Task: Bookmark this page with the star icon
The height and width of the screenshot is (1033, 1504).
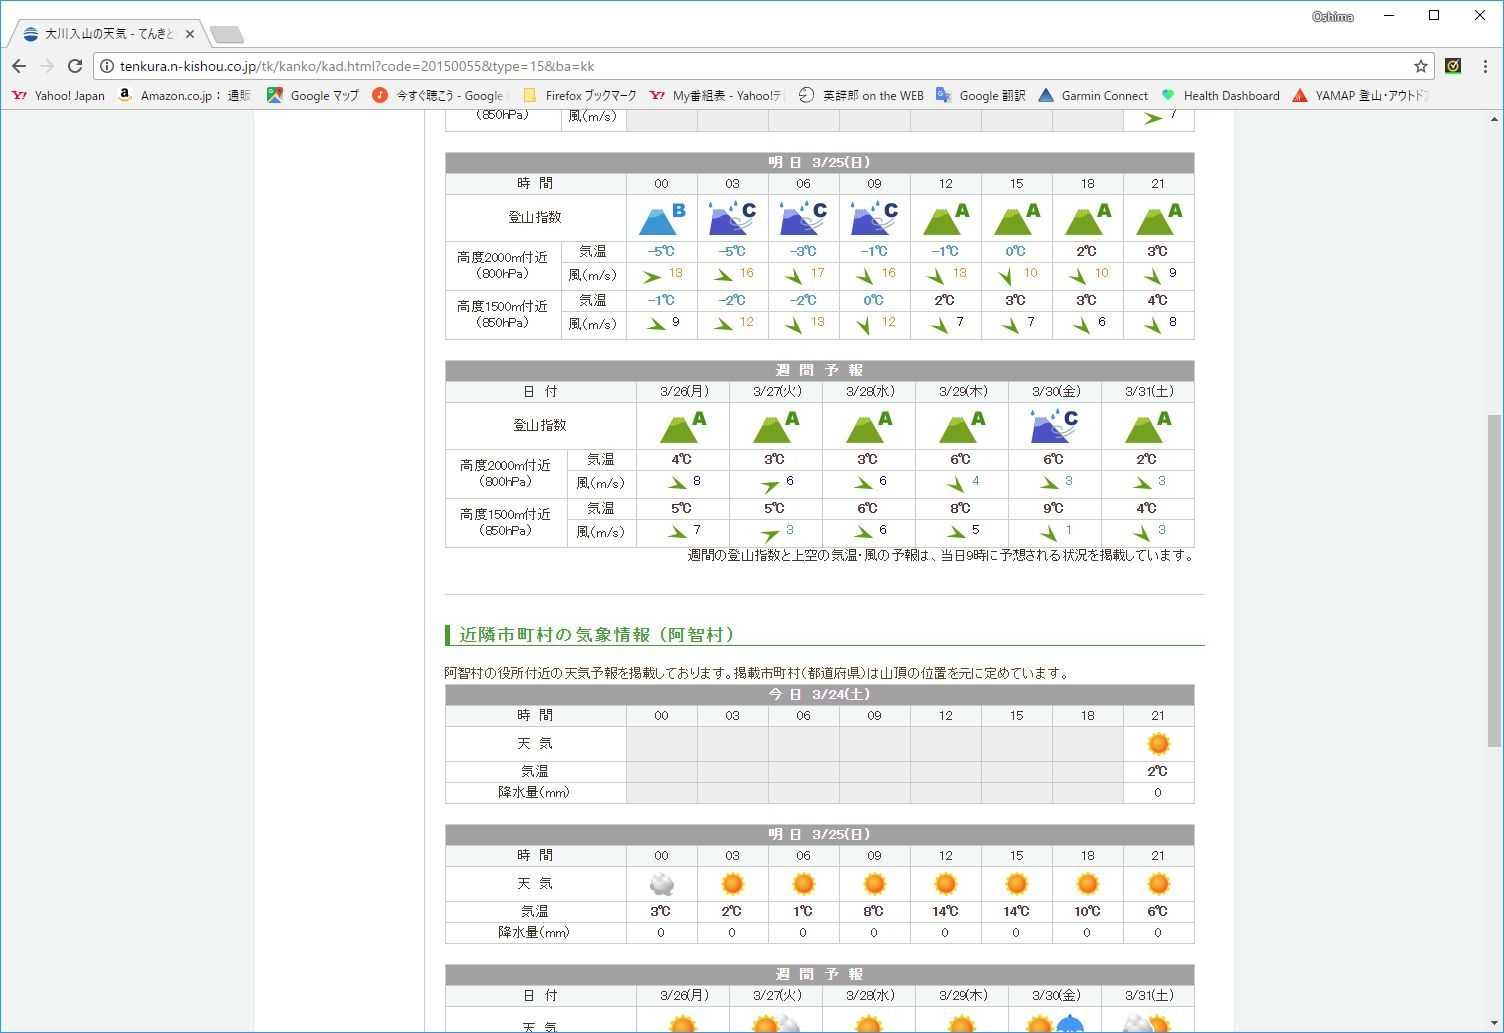Action: pos(1420,66)
